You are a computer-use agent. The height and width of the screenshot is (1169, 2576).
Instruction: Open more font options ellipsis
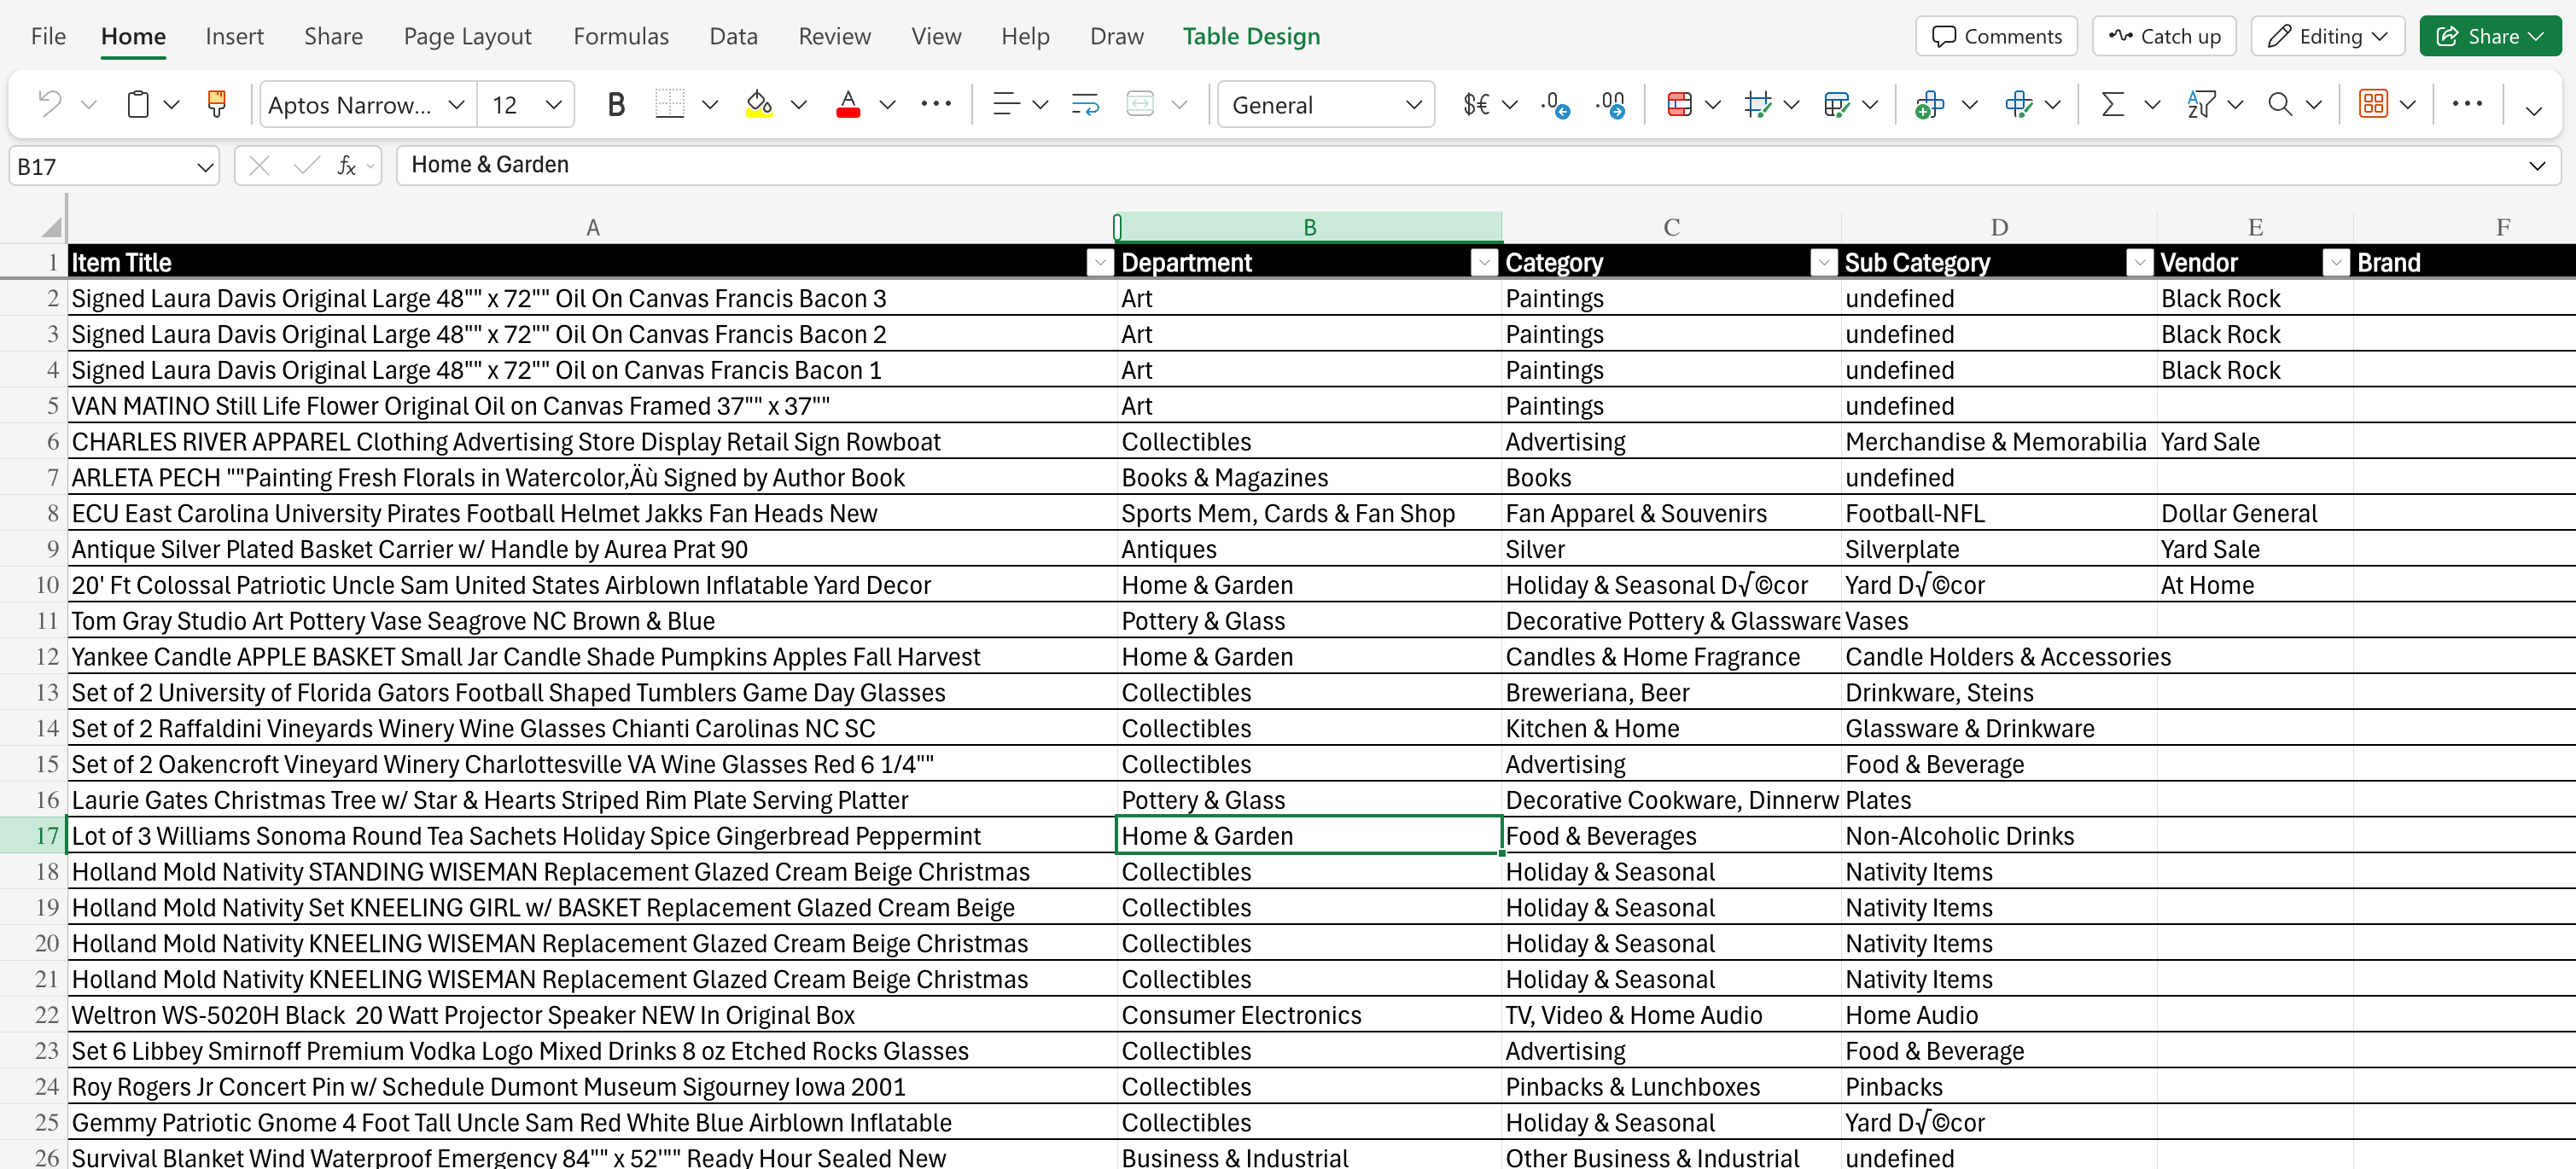click(x=936, y=104)
